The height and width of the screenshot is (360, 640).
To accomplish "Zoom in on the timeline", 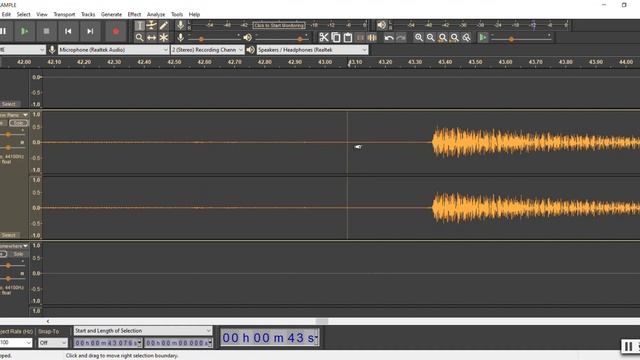I will coord(419,38).
